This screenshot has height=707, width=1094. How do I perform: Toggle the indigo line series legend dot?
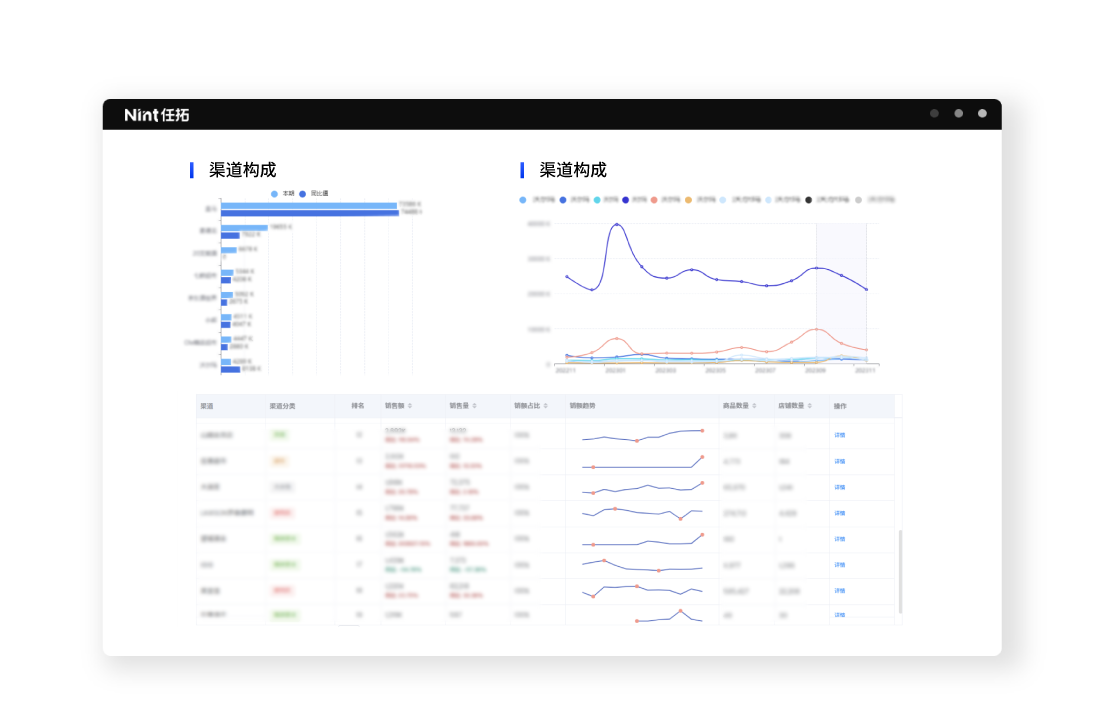pyautogui.click(x=625, y=200)
